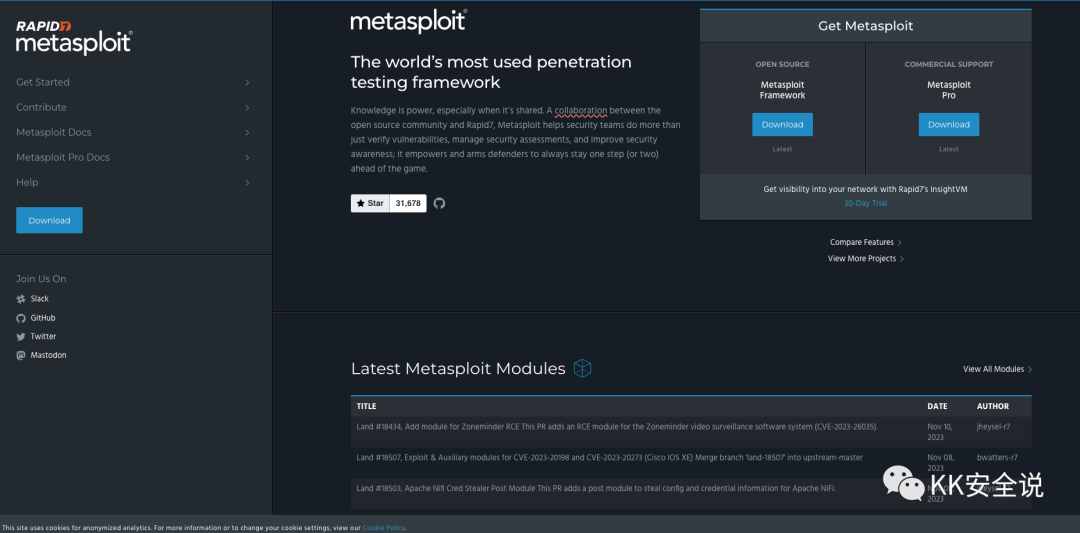Click the Nov 08, 2023 date cell
1080x533 pixels.
[939, 463]
